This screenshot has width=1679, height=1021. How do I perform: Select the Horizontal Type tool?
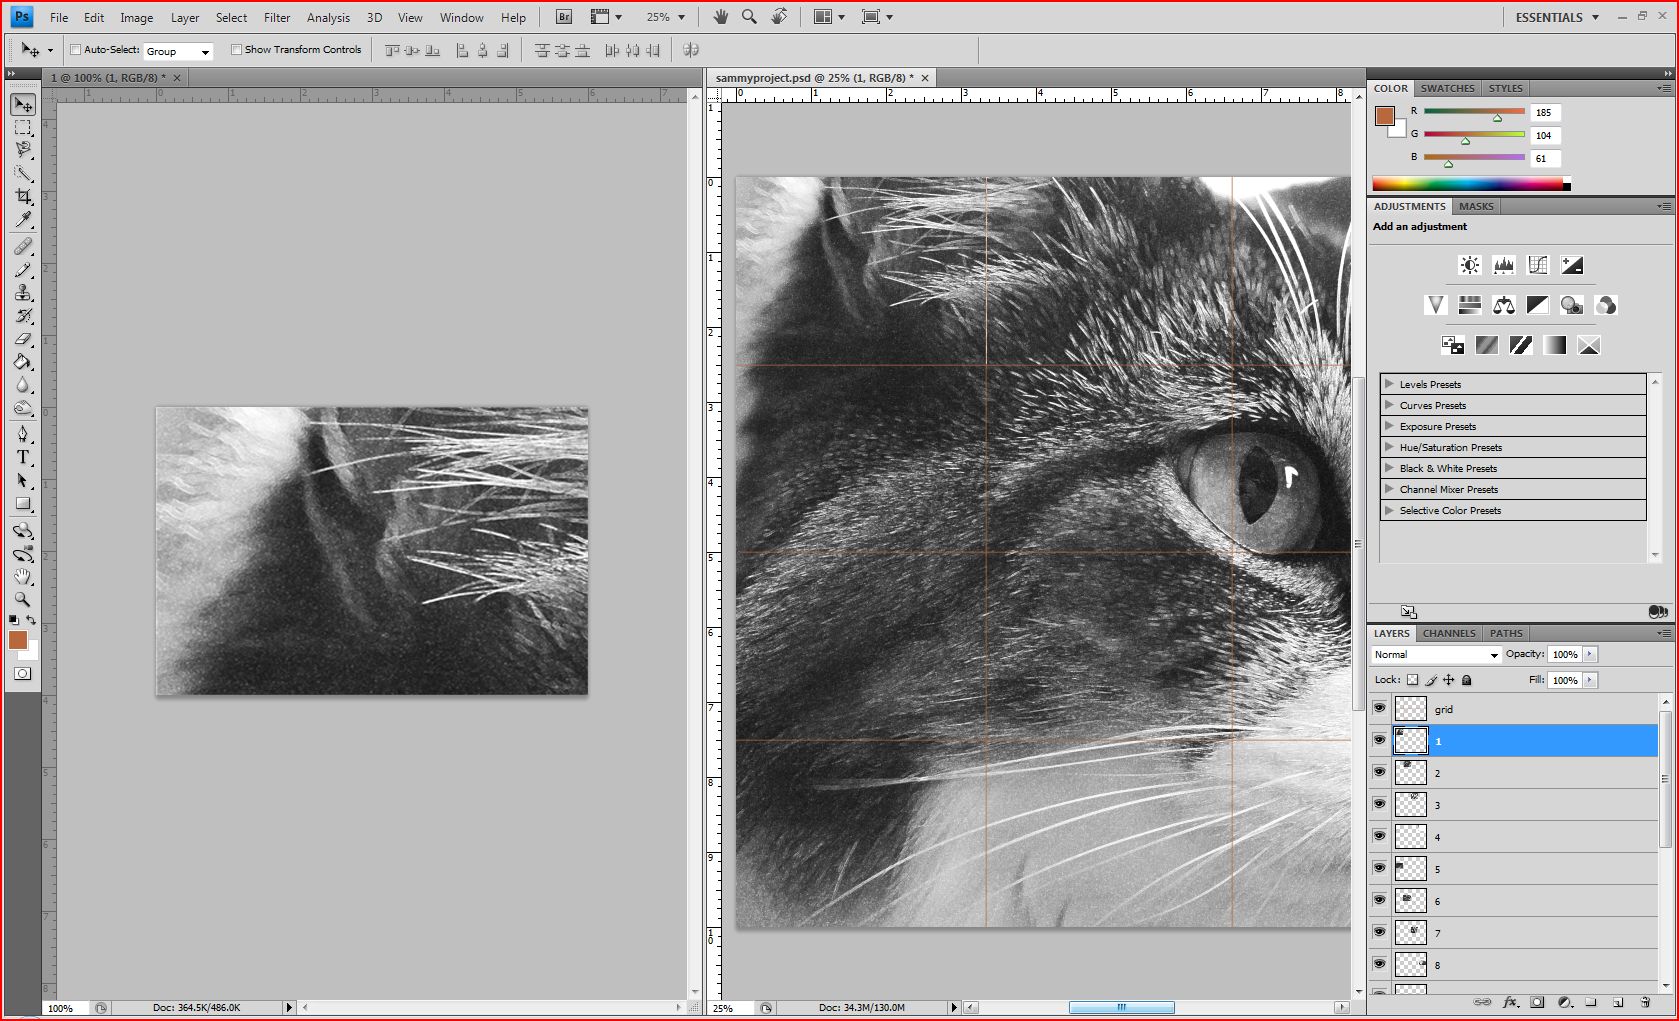click(x=23, y=457)
